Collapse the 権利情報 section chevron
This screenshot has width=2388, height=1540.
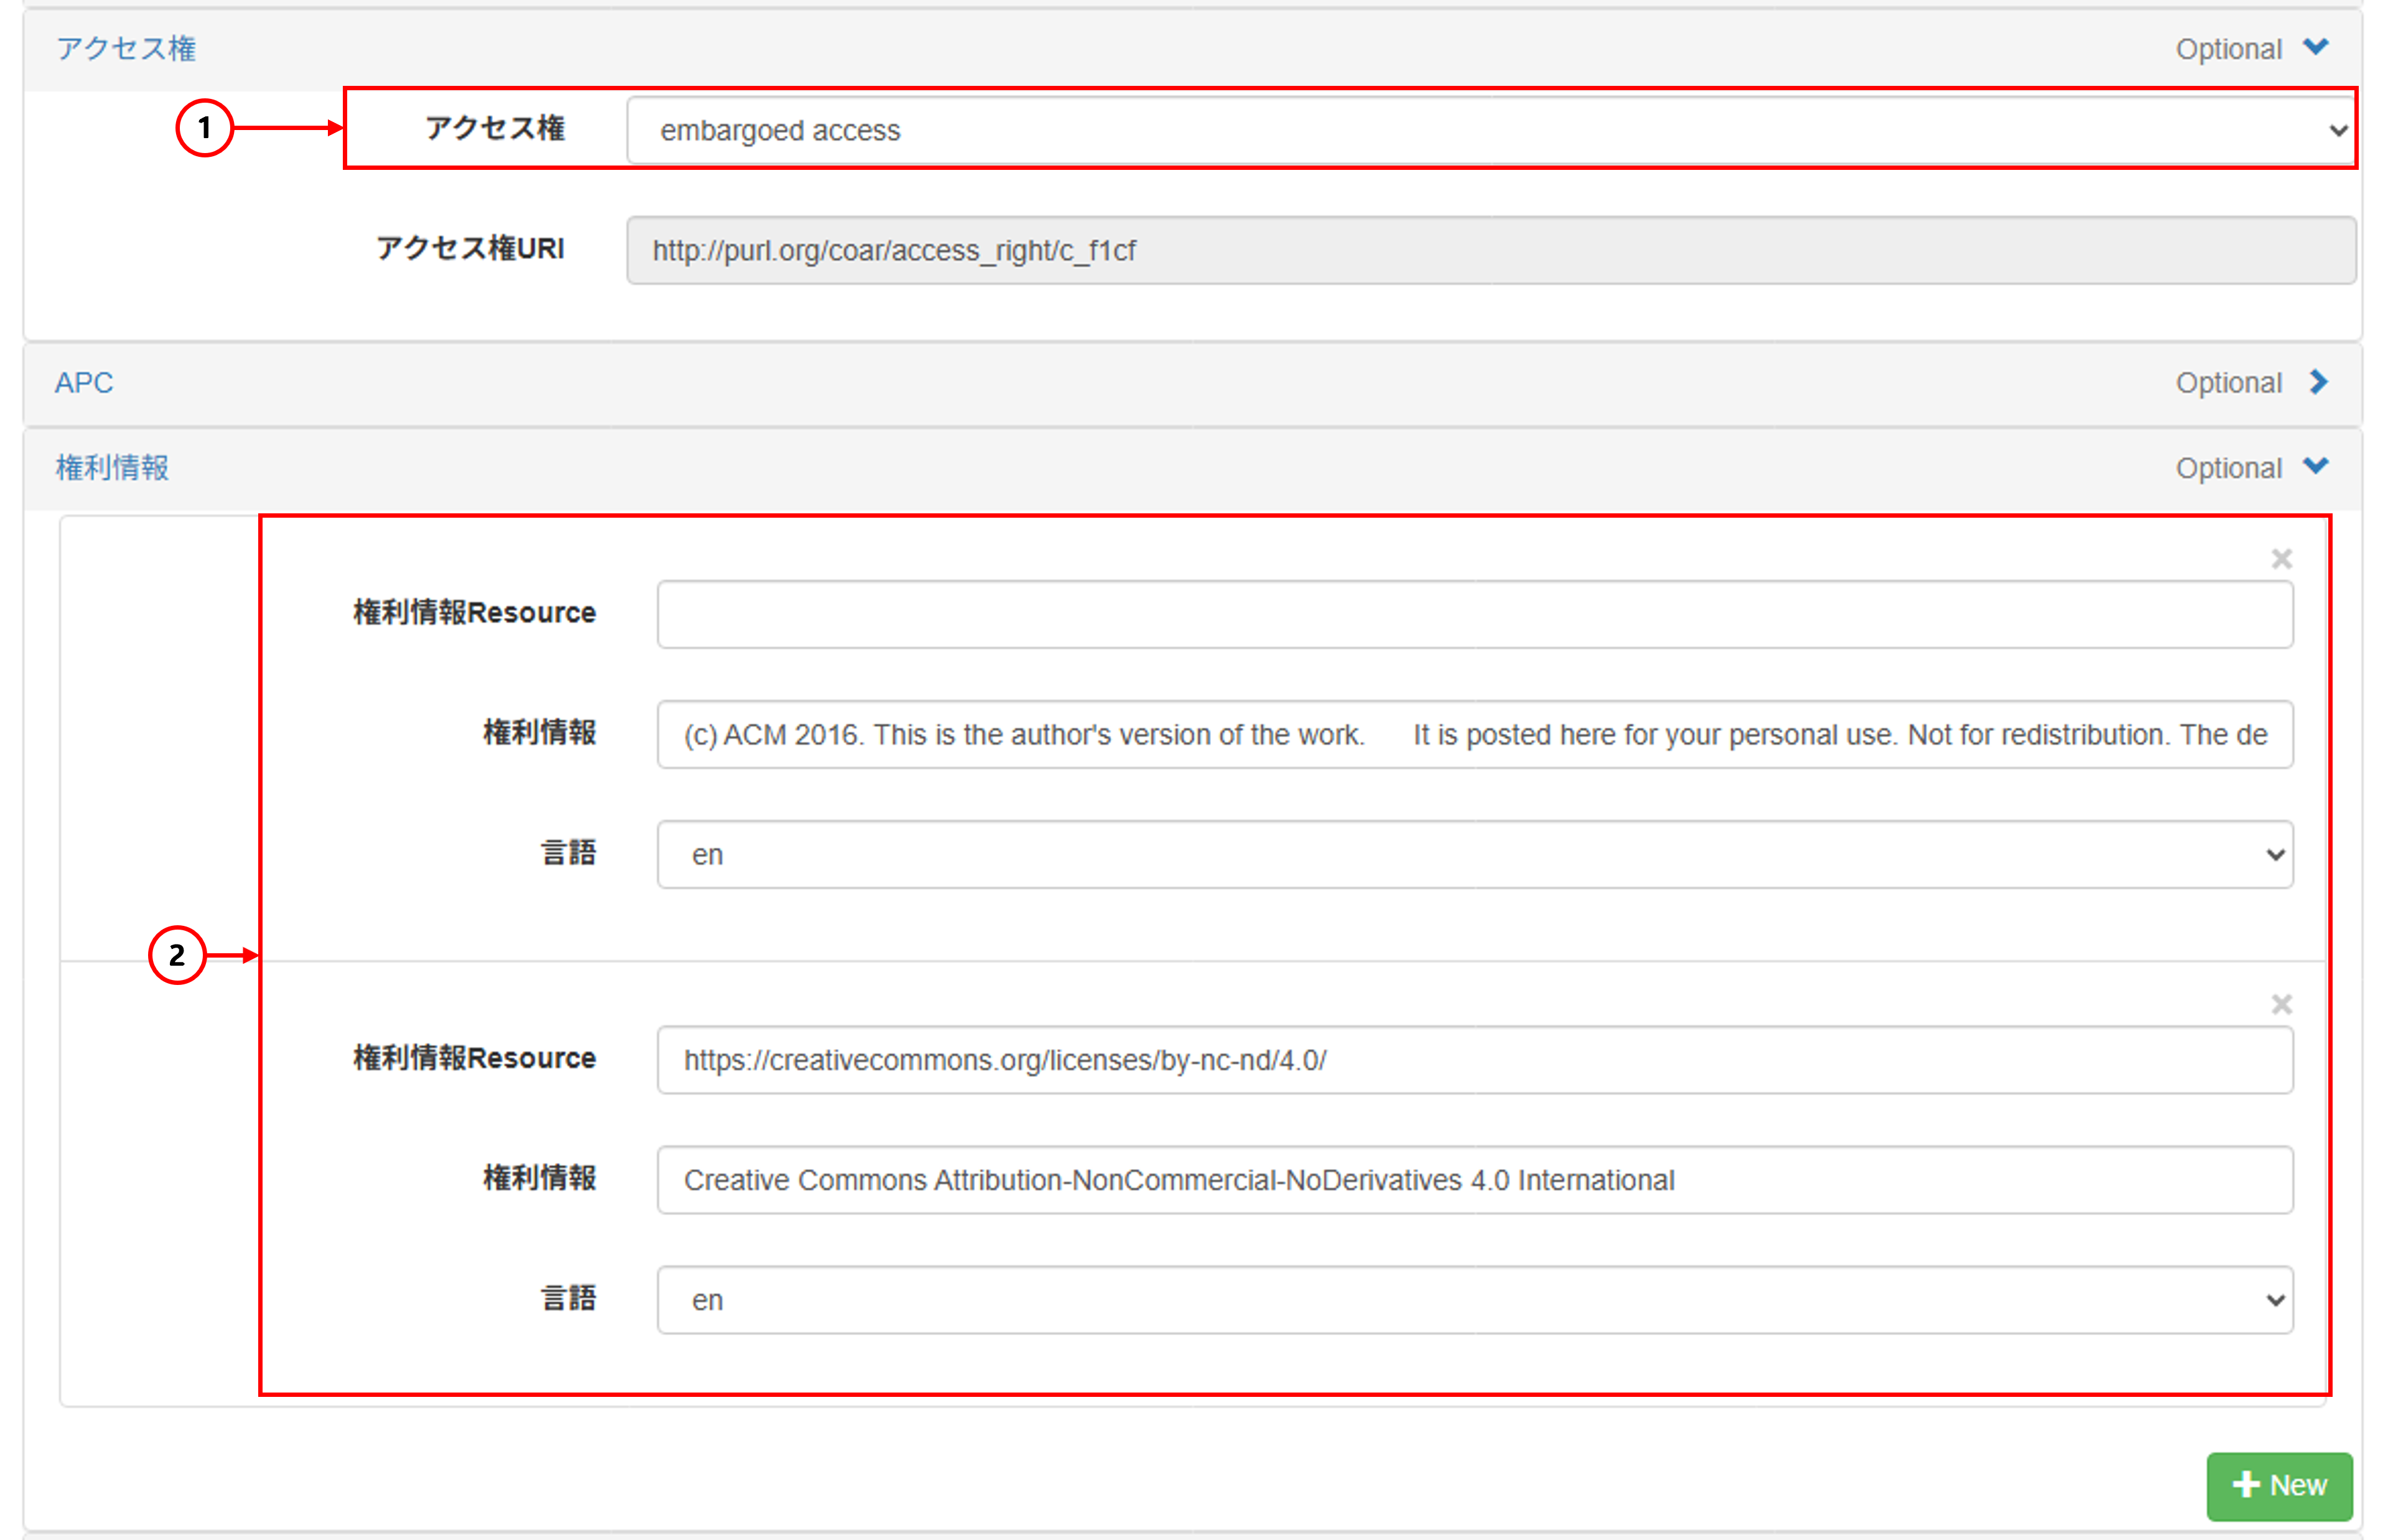coord(2315,466)
